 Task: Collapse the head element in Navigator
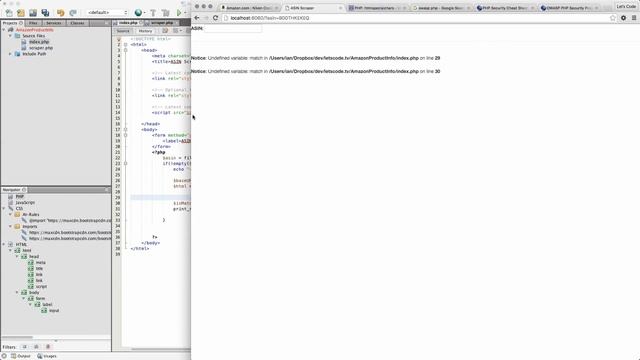[17, 256]
